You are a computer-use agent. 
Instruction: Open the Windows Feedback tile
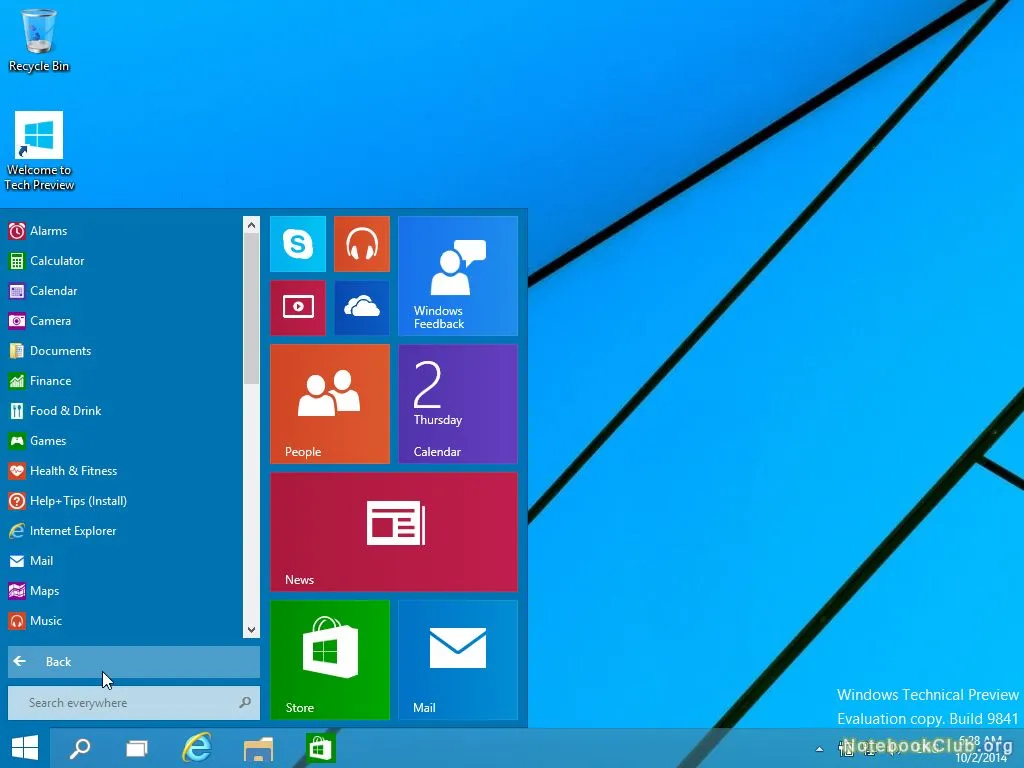(458, 276)
